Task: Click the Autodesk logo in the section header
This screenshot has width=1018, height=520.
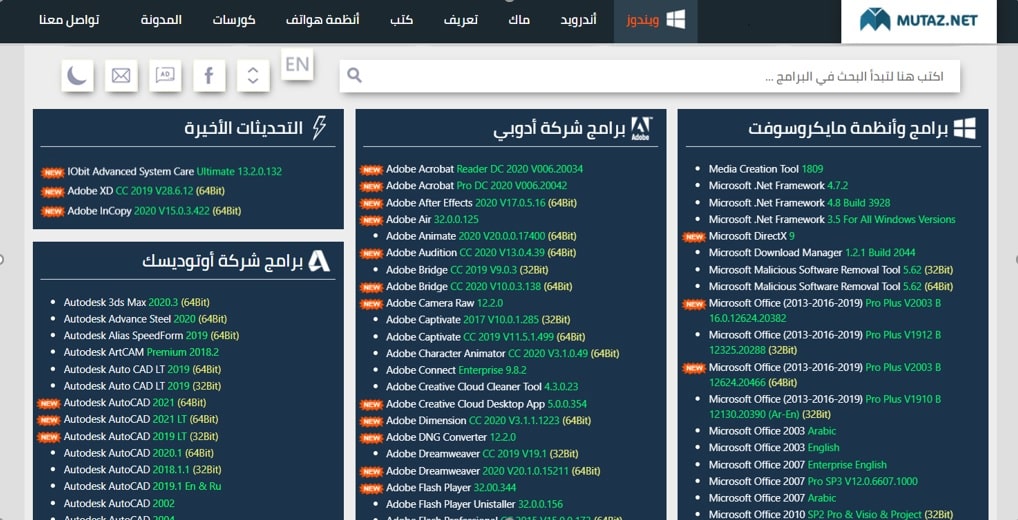Action: point(319,261)
